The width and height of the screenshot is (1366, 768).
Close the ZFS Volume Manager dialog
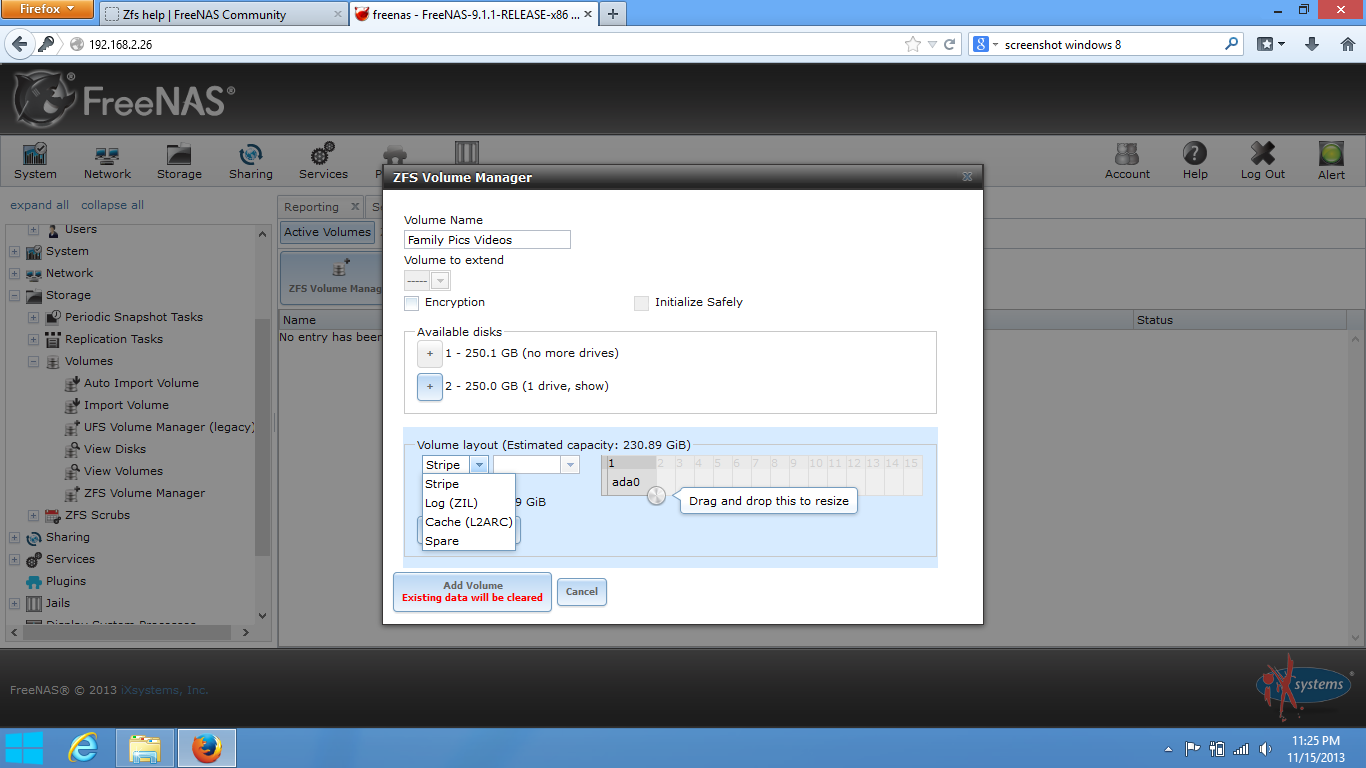(967, 177)
